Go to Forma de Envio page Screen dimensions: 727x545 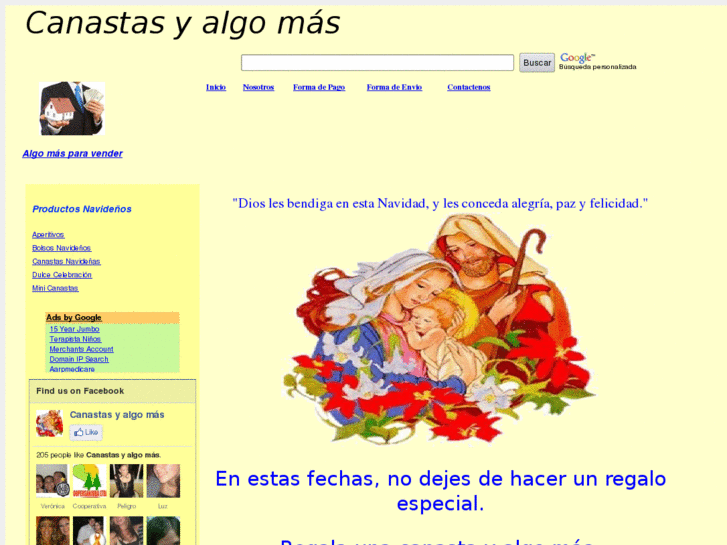pos(394,87)
